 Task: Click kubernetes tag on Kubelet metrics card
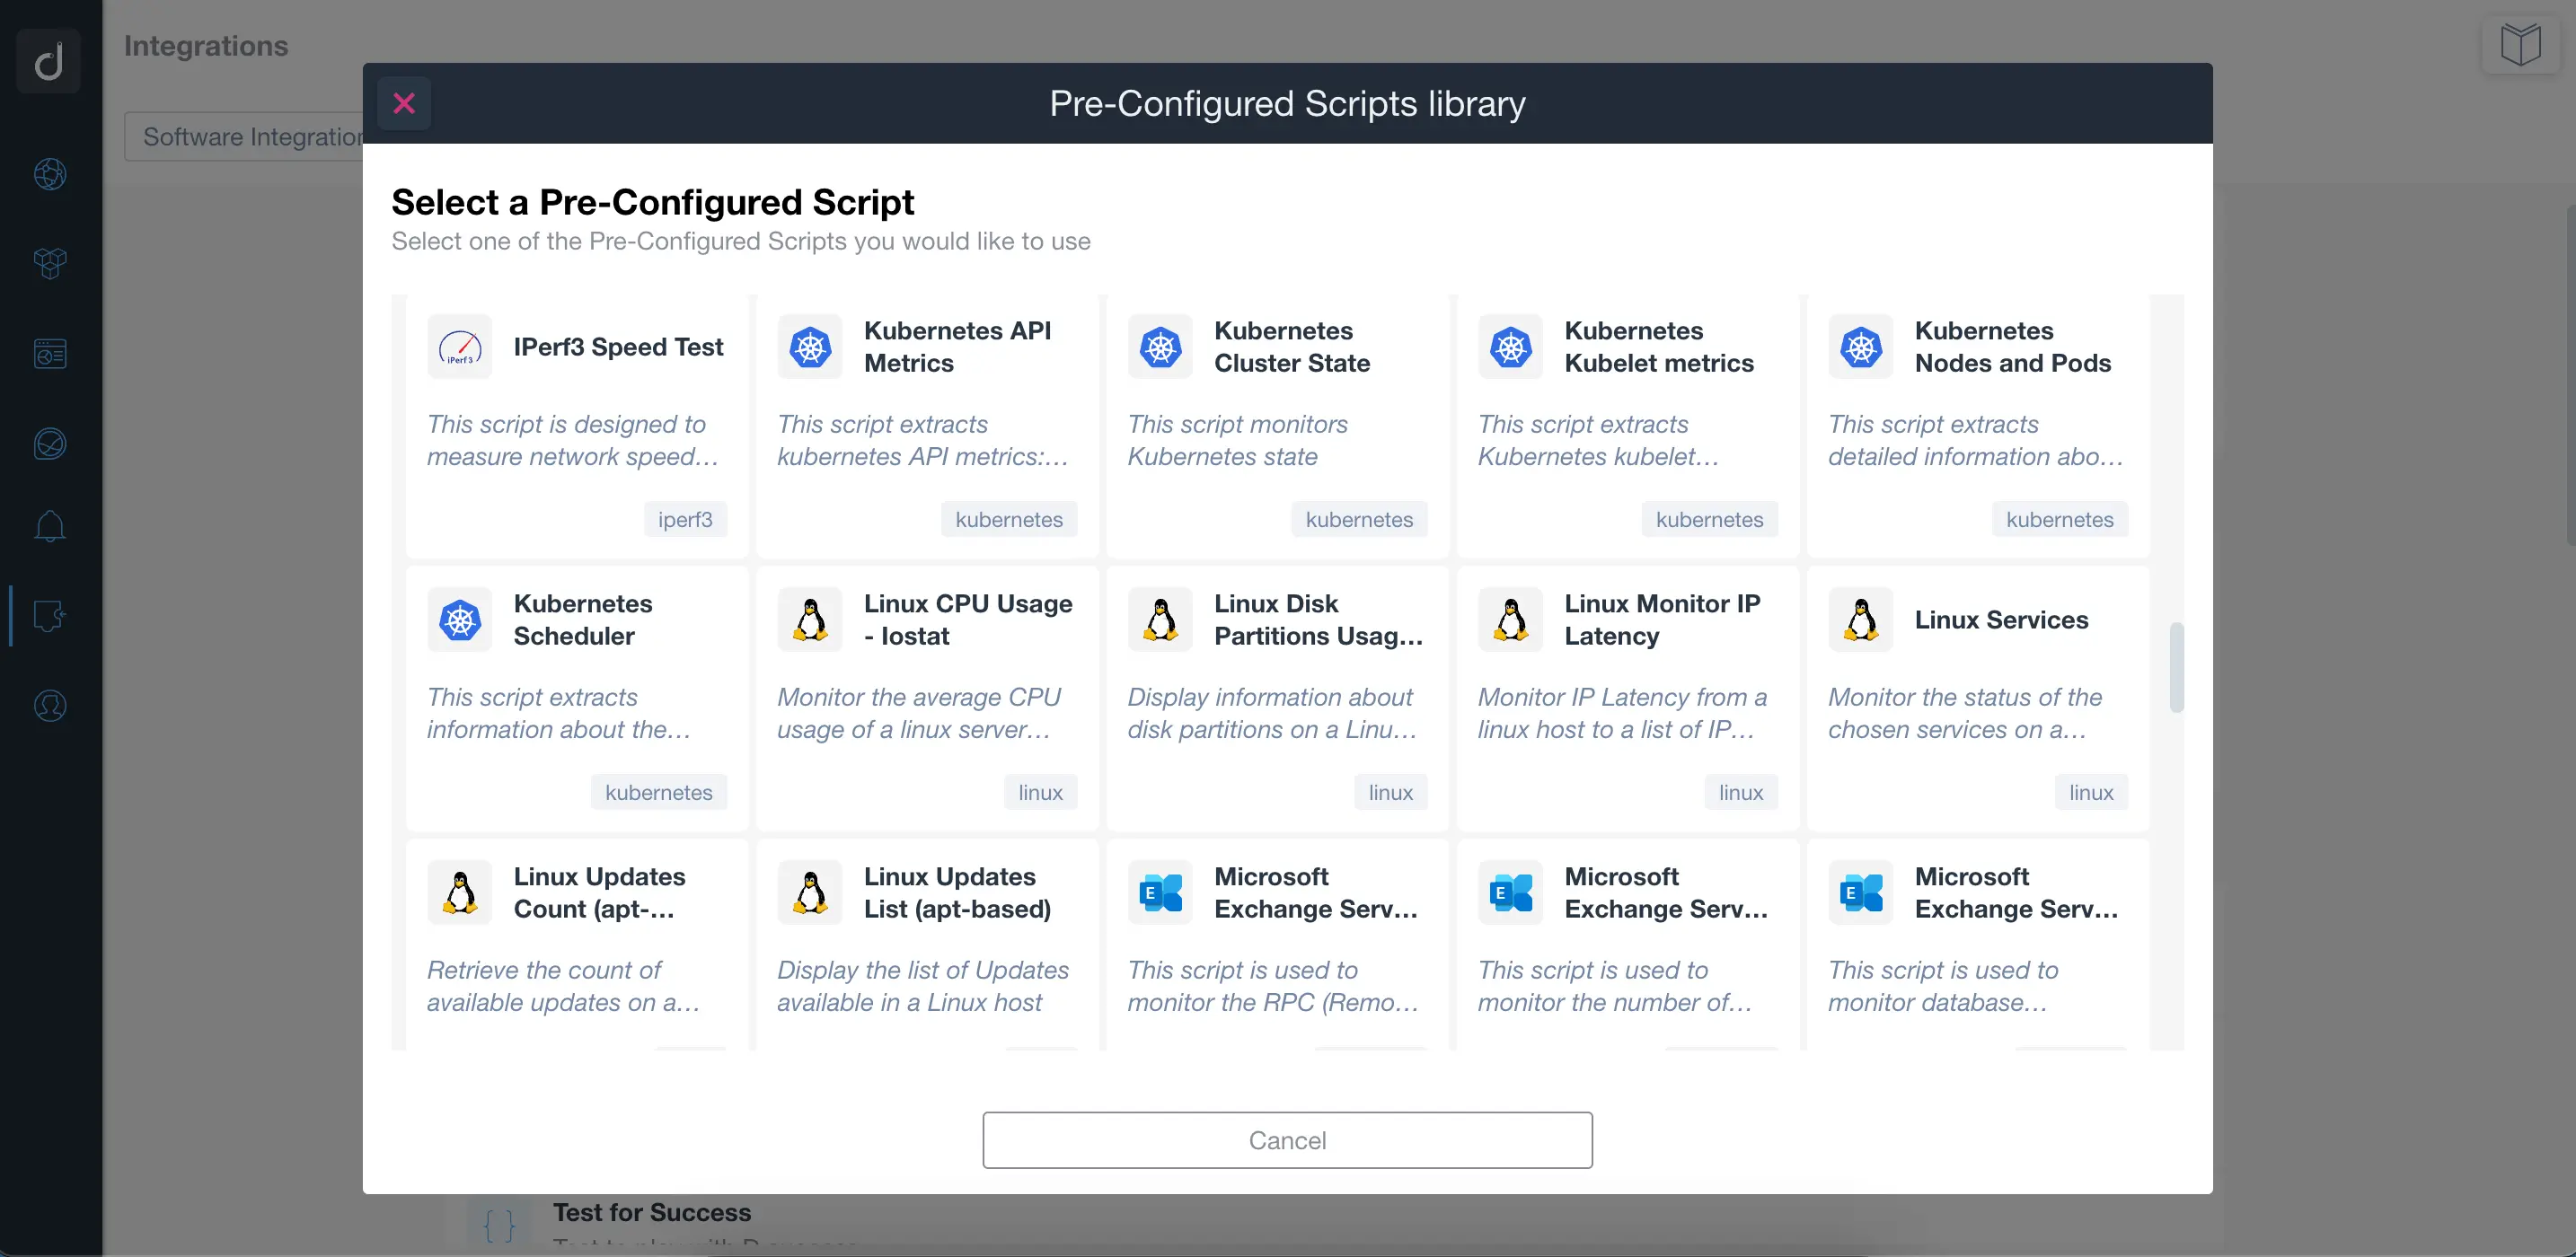tap(1709, 519)
